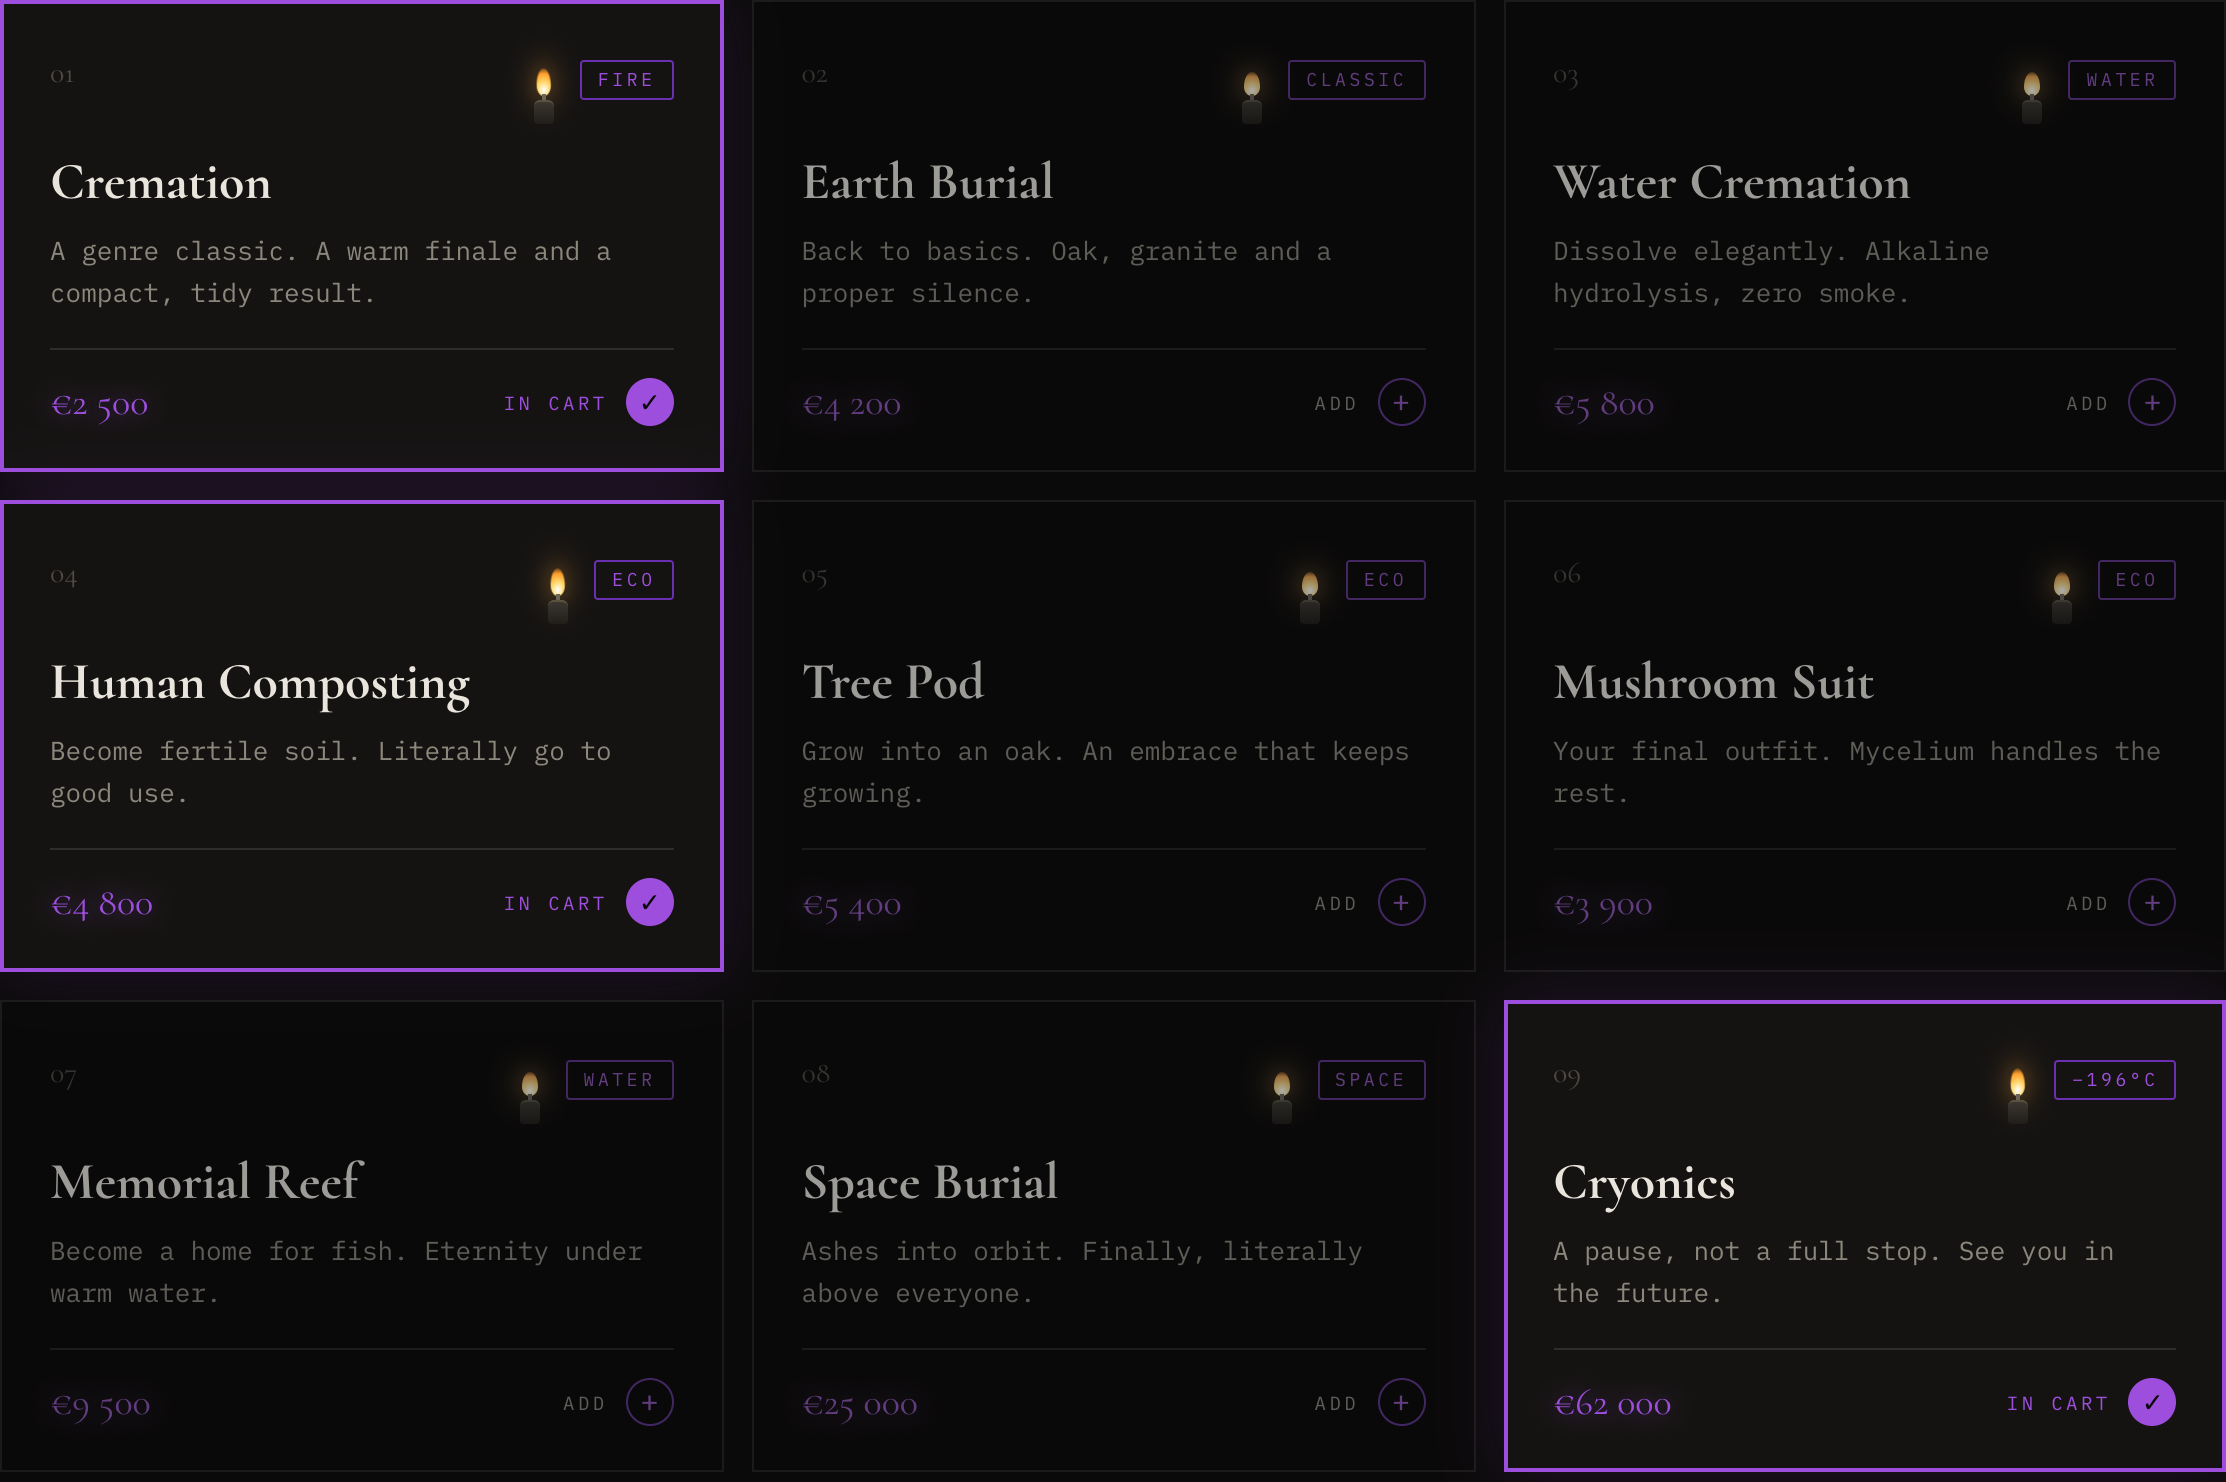
Task: Toggle the Cryonics in-cart checkmark
Action: 2152,1402
